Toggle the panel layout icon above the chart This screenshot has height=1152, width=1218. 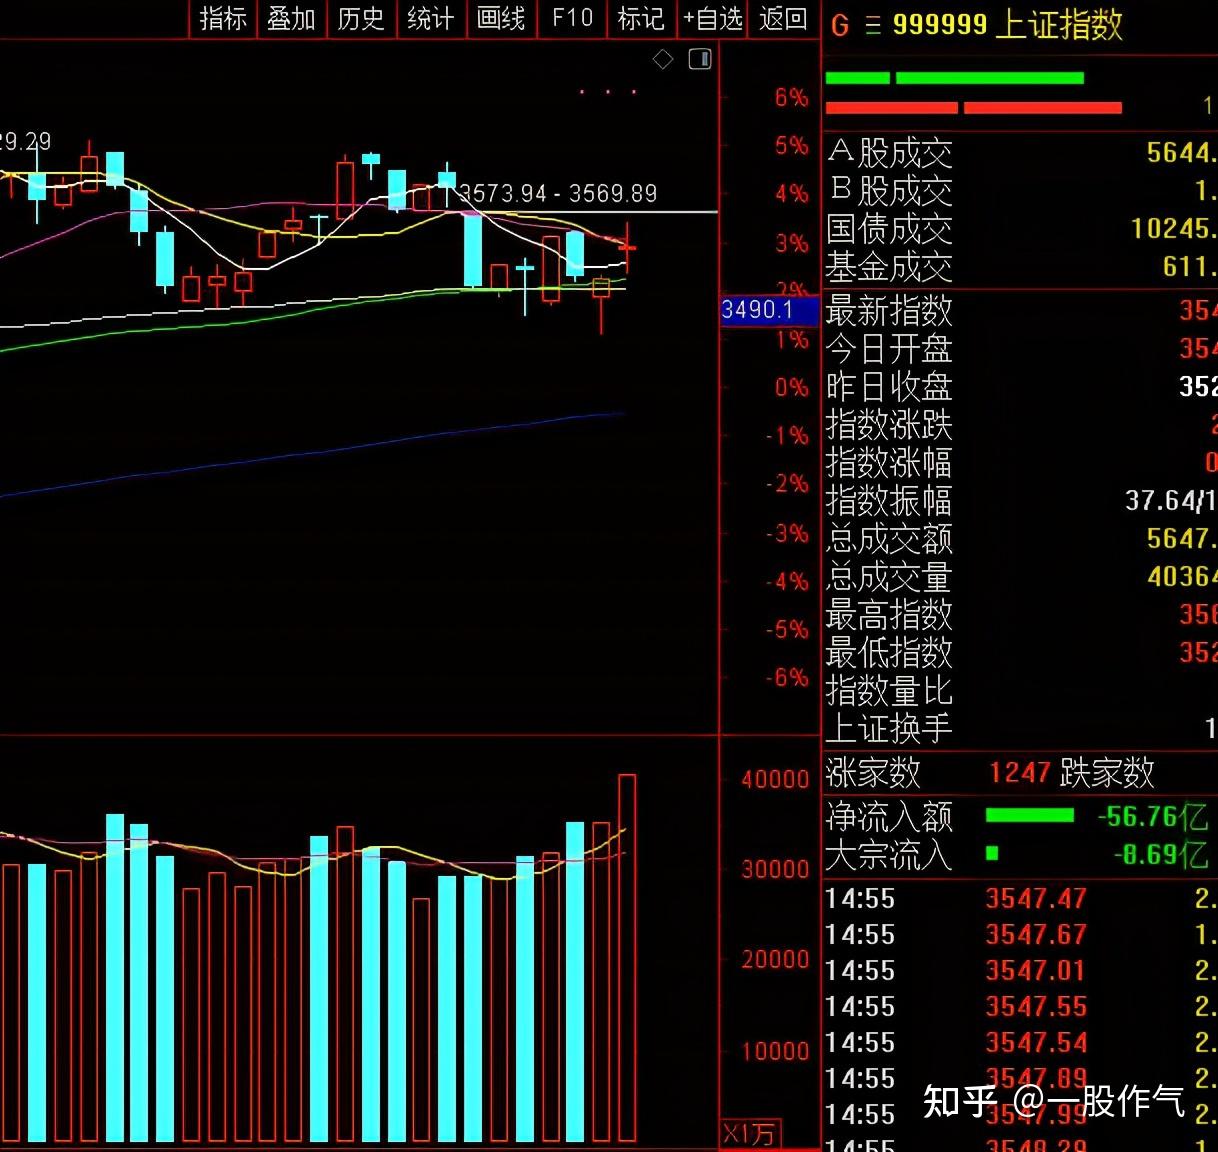[x=700, y=59]
